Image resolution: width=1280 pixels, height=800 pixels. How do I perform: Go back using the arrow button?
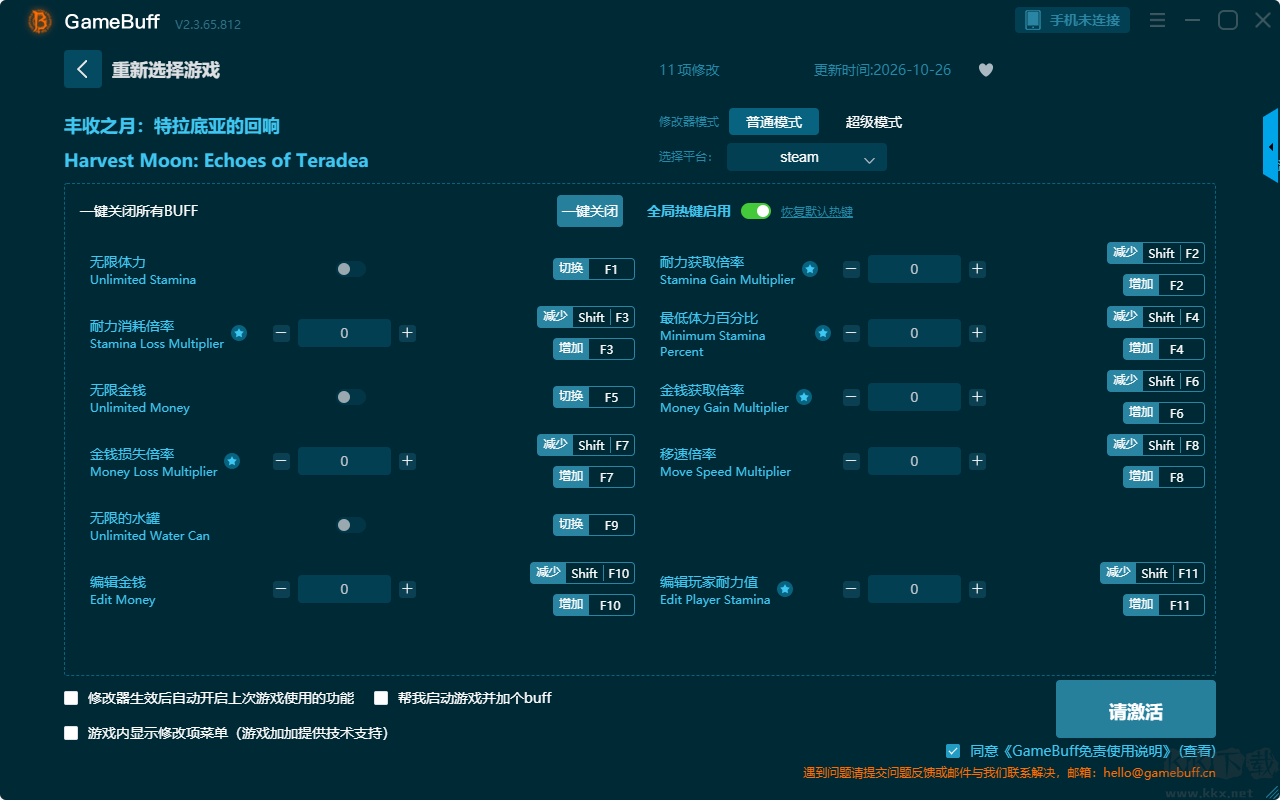[x=82, y=69]
